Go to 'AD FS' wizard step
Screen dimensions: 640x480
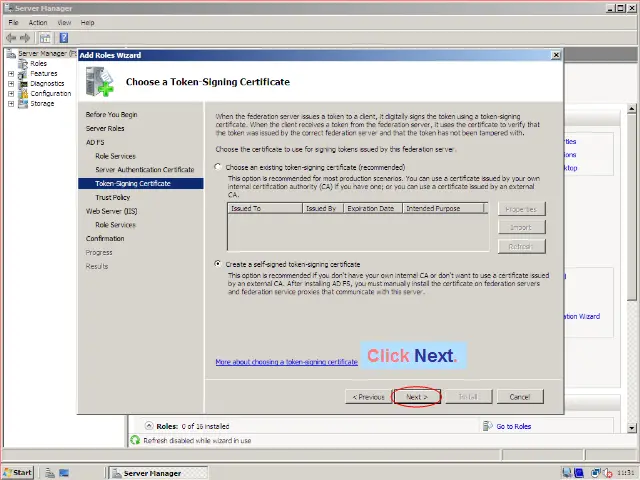coord(95,142)
